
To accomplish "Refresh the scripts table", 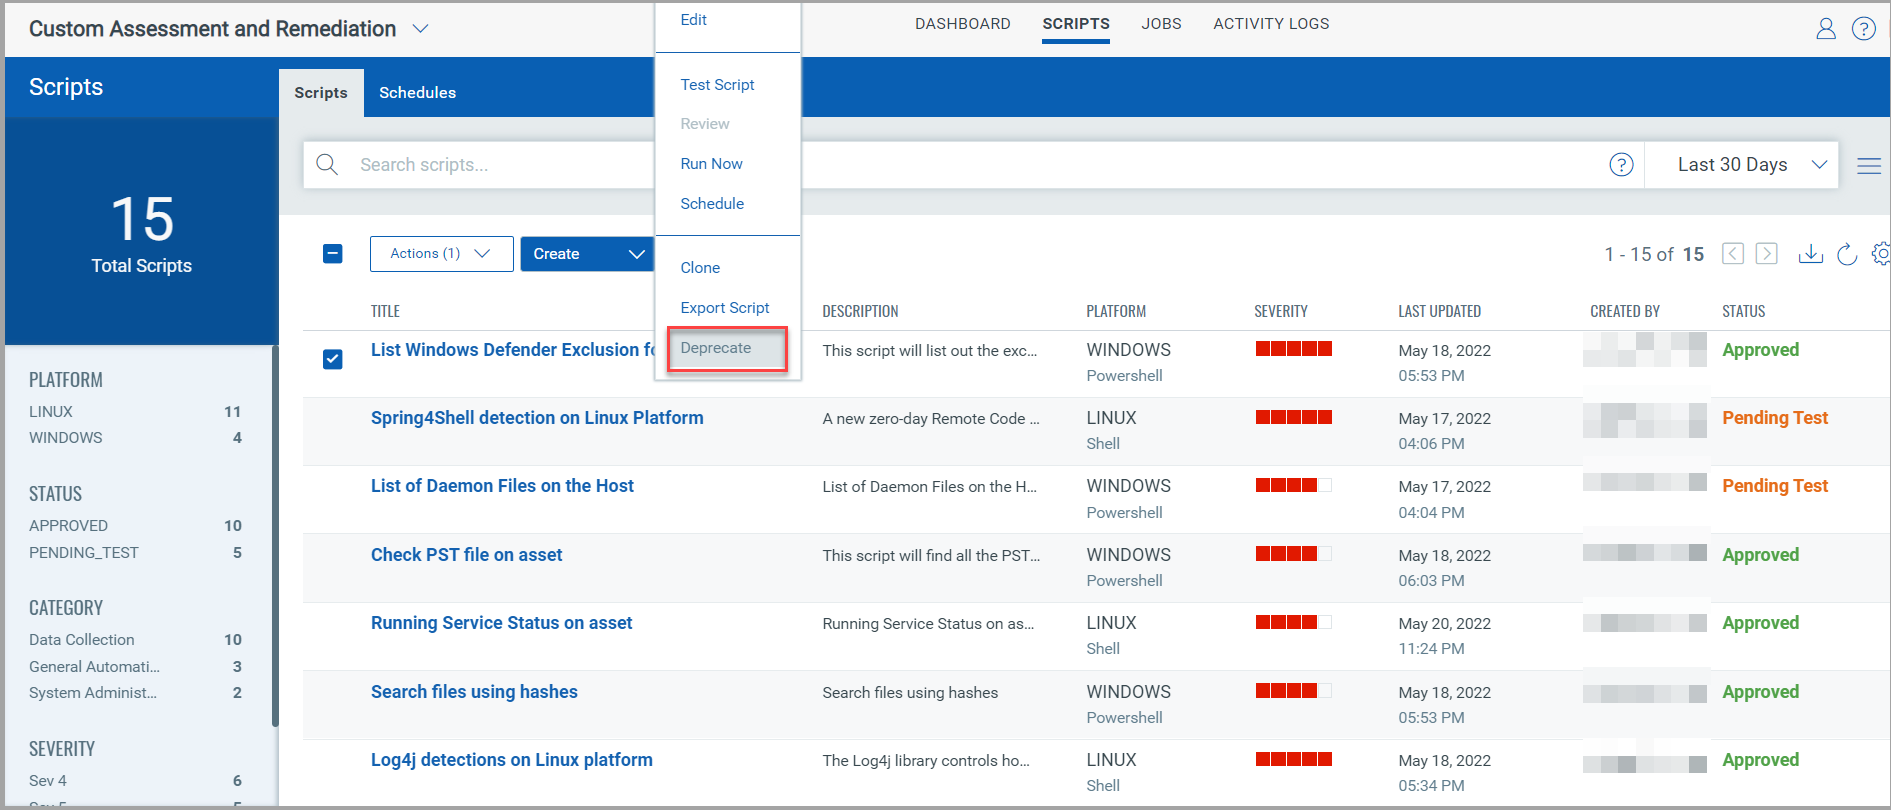I will pos(1847,254).
